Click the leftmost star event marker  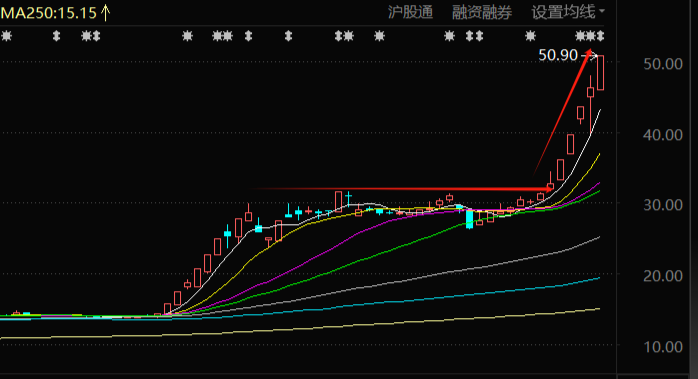click(6, 36)
